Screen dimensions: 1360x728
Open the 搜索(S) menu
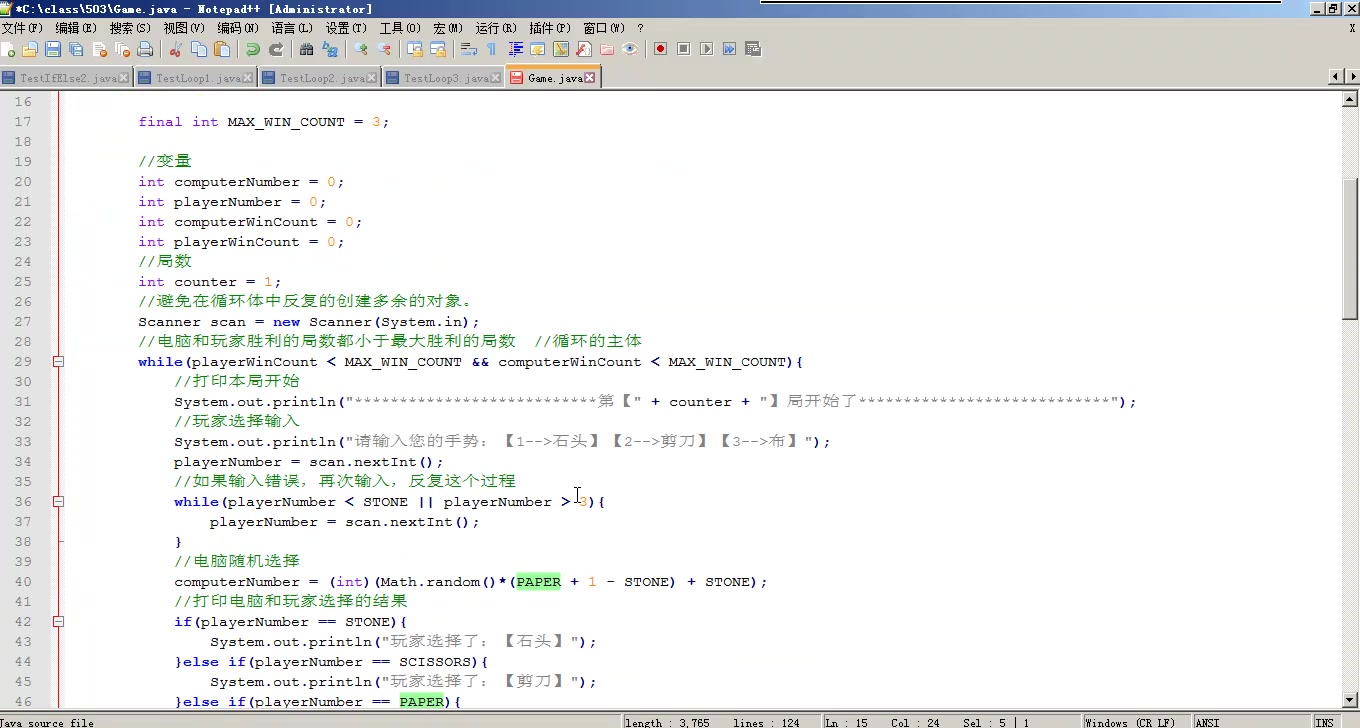(x=130, y=28)
